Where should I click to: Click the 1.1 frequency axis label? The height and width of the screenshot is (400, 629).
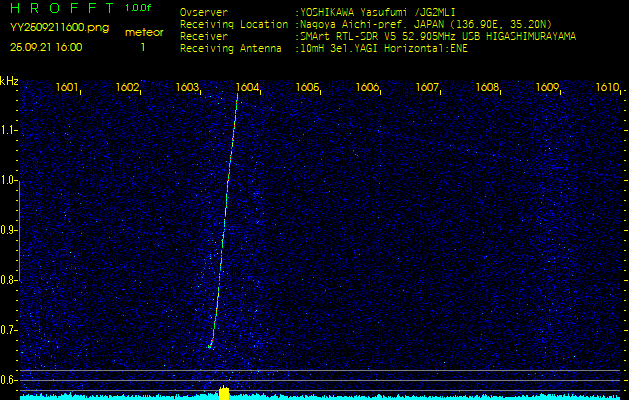coord(9,130)
